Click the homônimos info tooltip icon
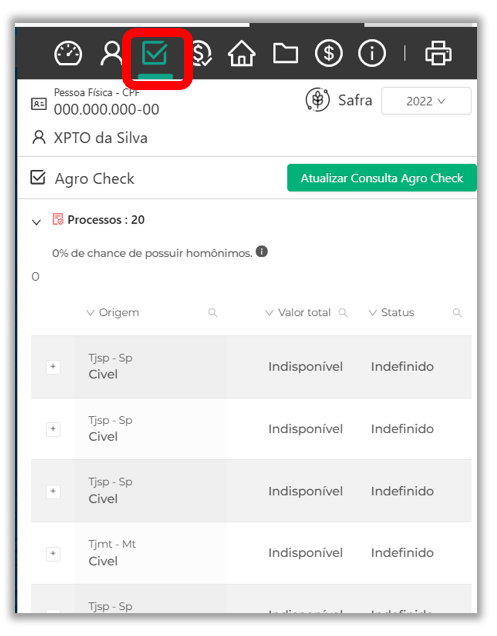Image resolution: width=497 pixels, height=636 pixels. (262, 251)
